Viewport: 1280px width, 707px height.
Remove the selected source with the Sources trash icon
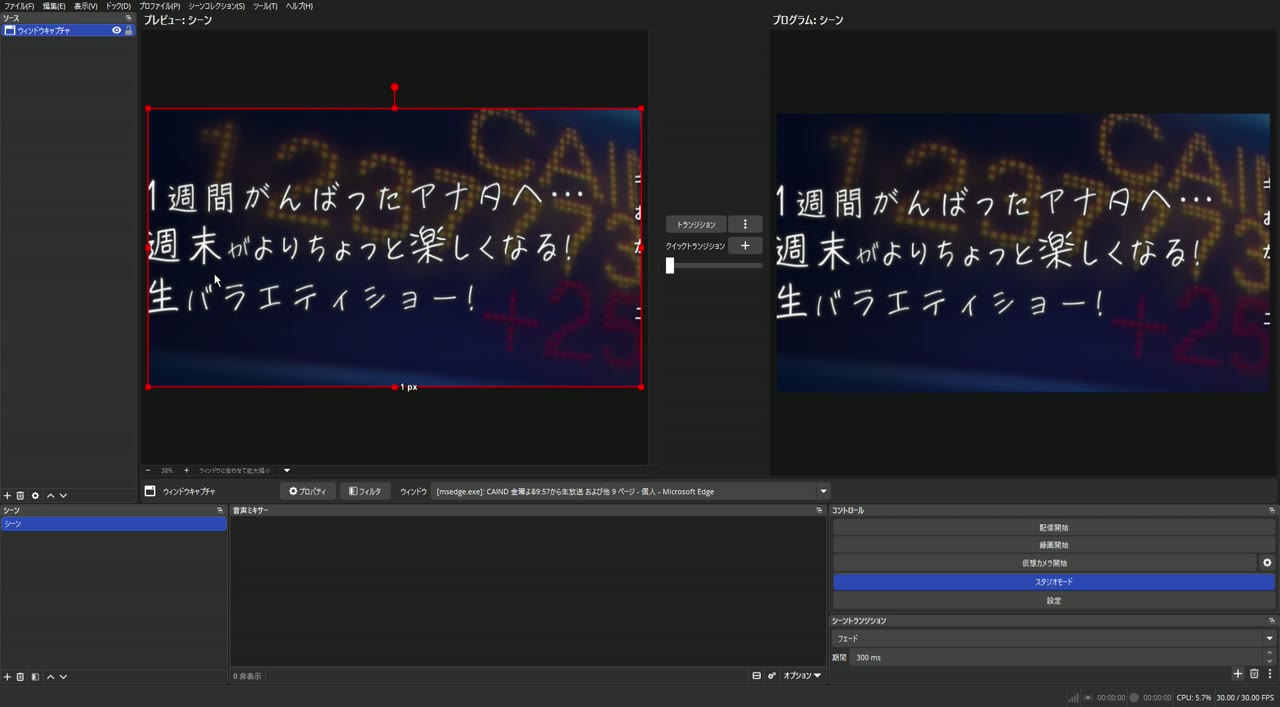(20, 496)
